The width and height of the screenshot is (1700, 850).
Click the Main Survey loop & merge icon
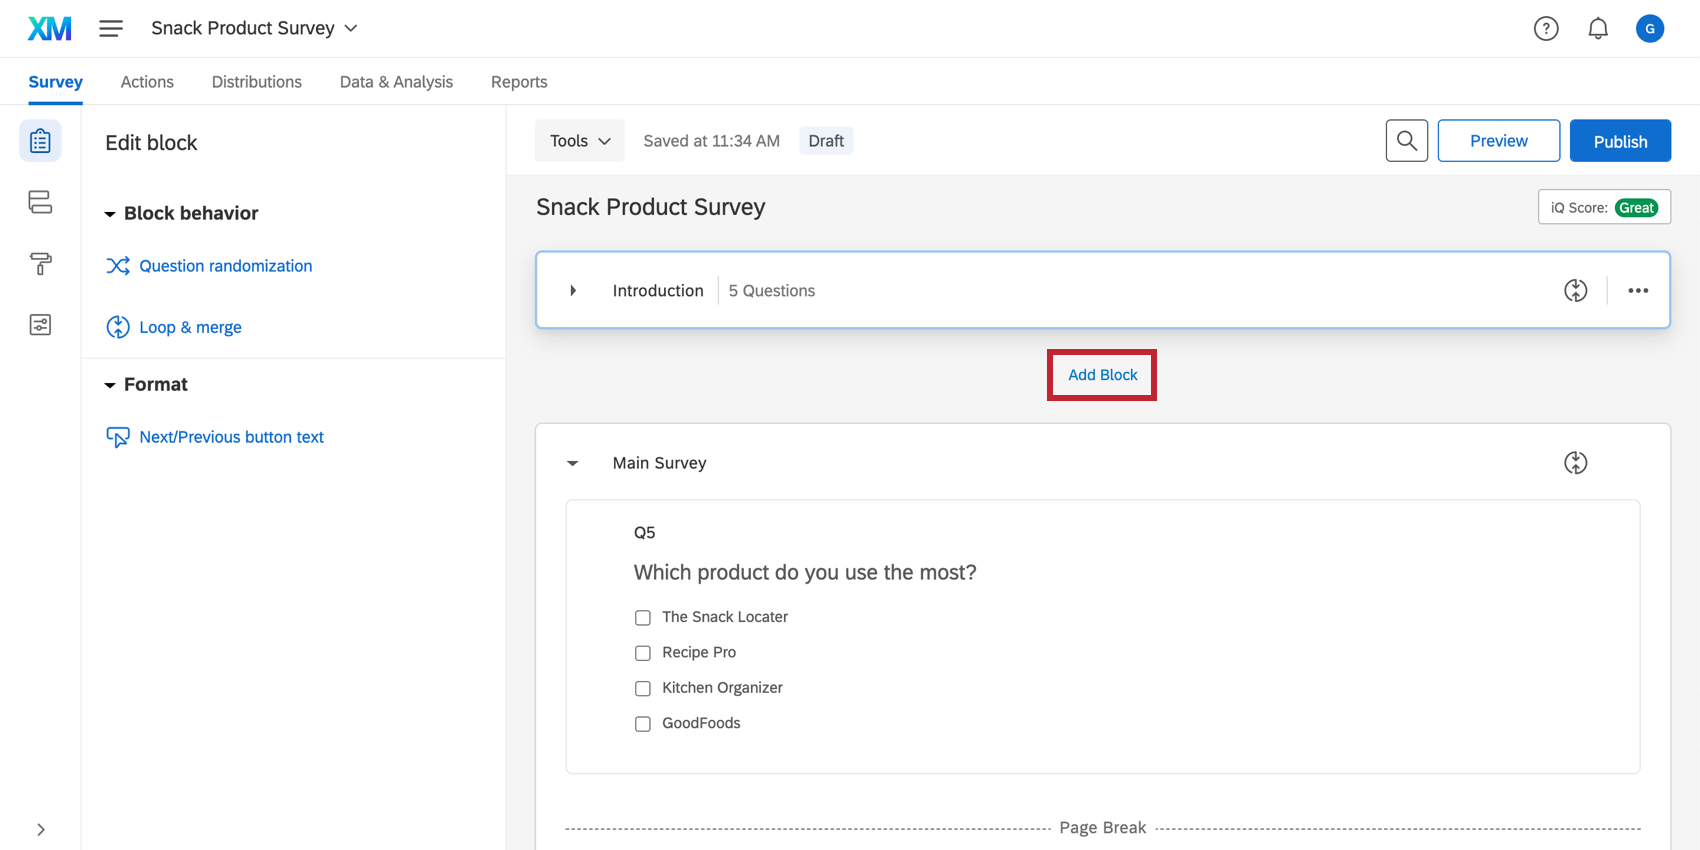[x=1575, y=463]
